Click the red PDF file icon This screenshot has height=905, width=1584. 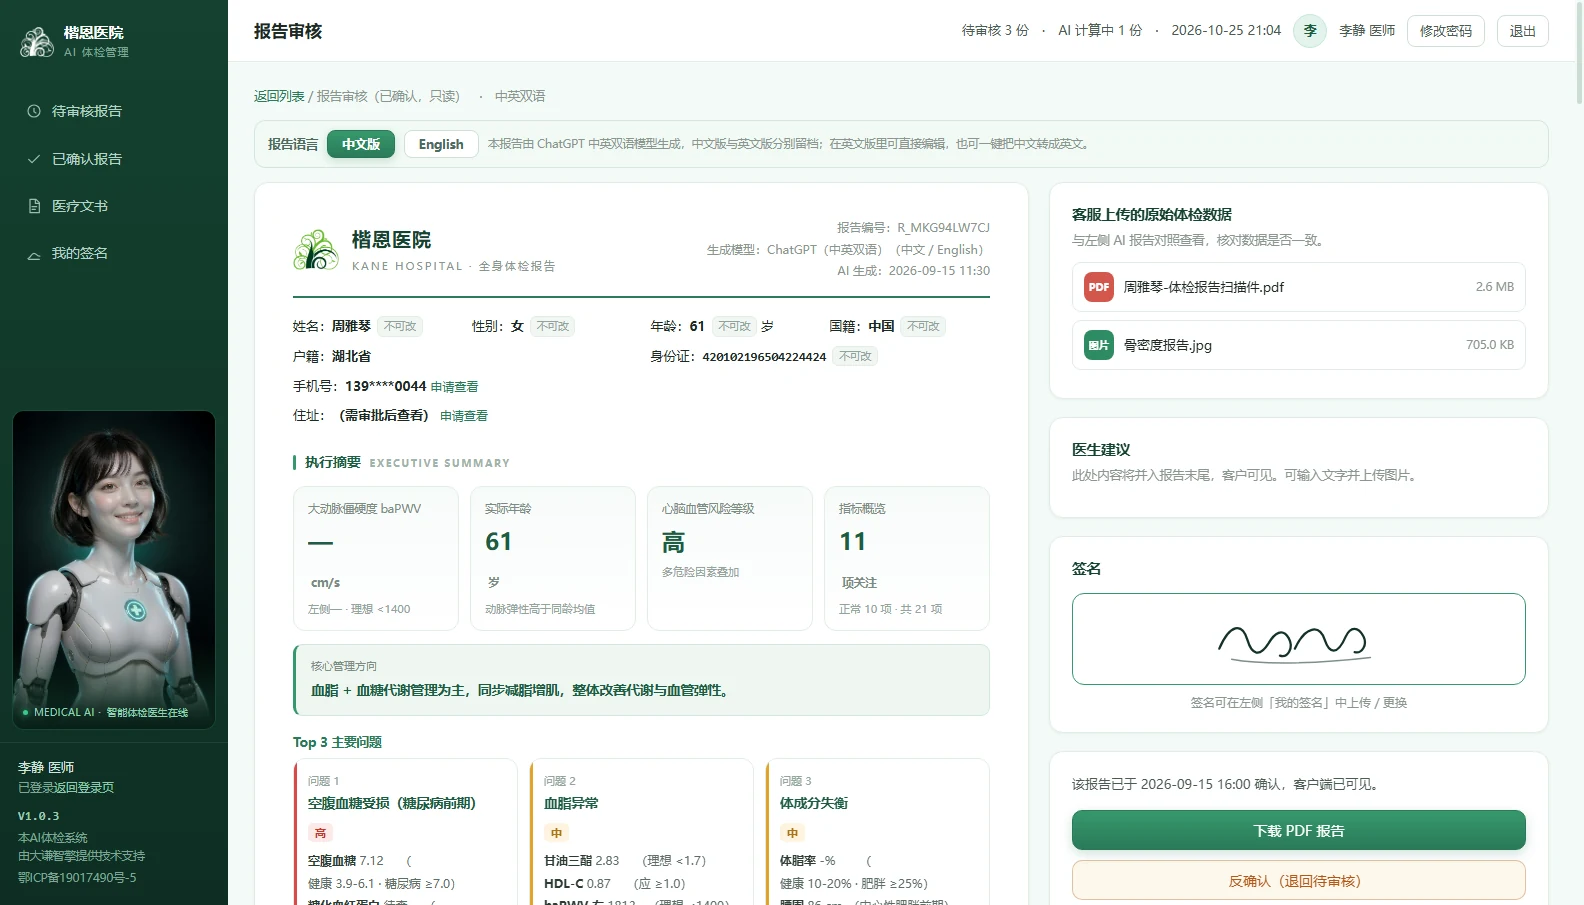[x=1099, y=287]
